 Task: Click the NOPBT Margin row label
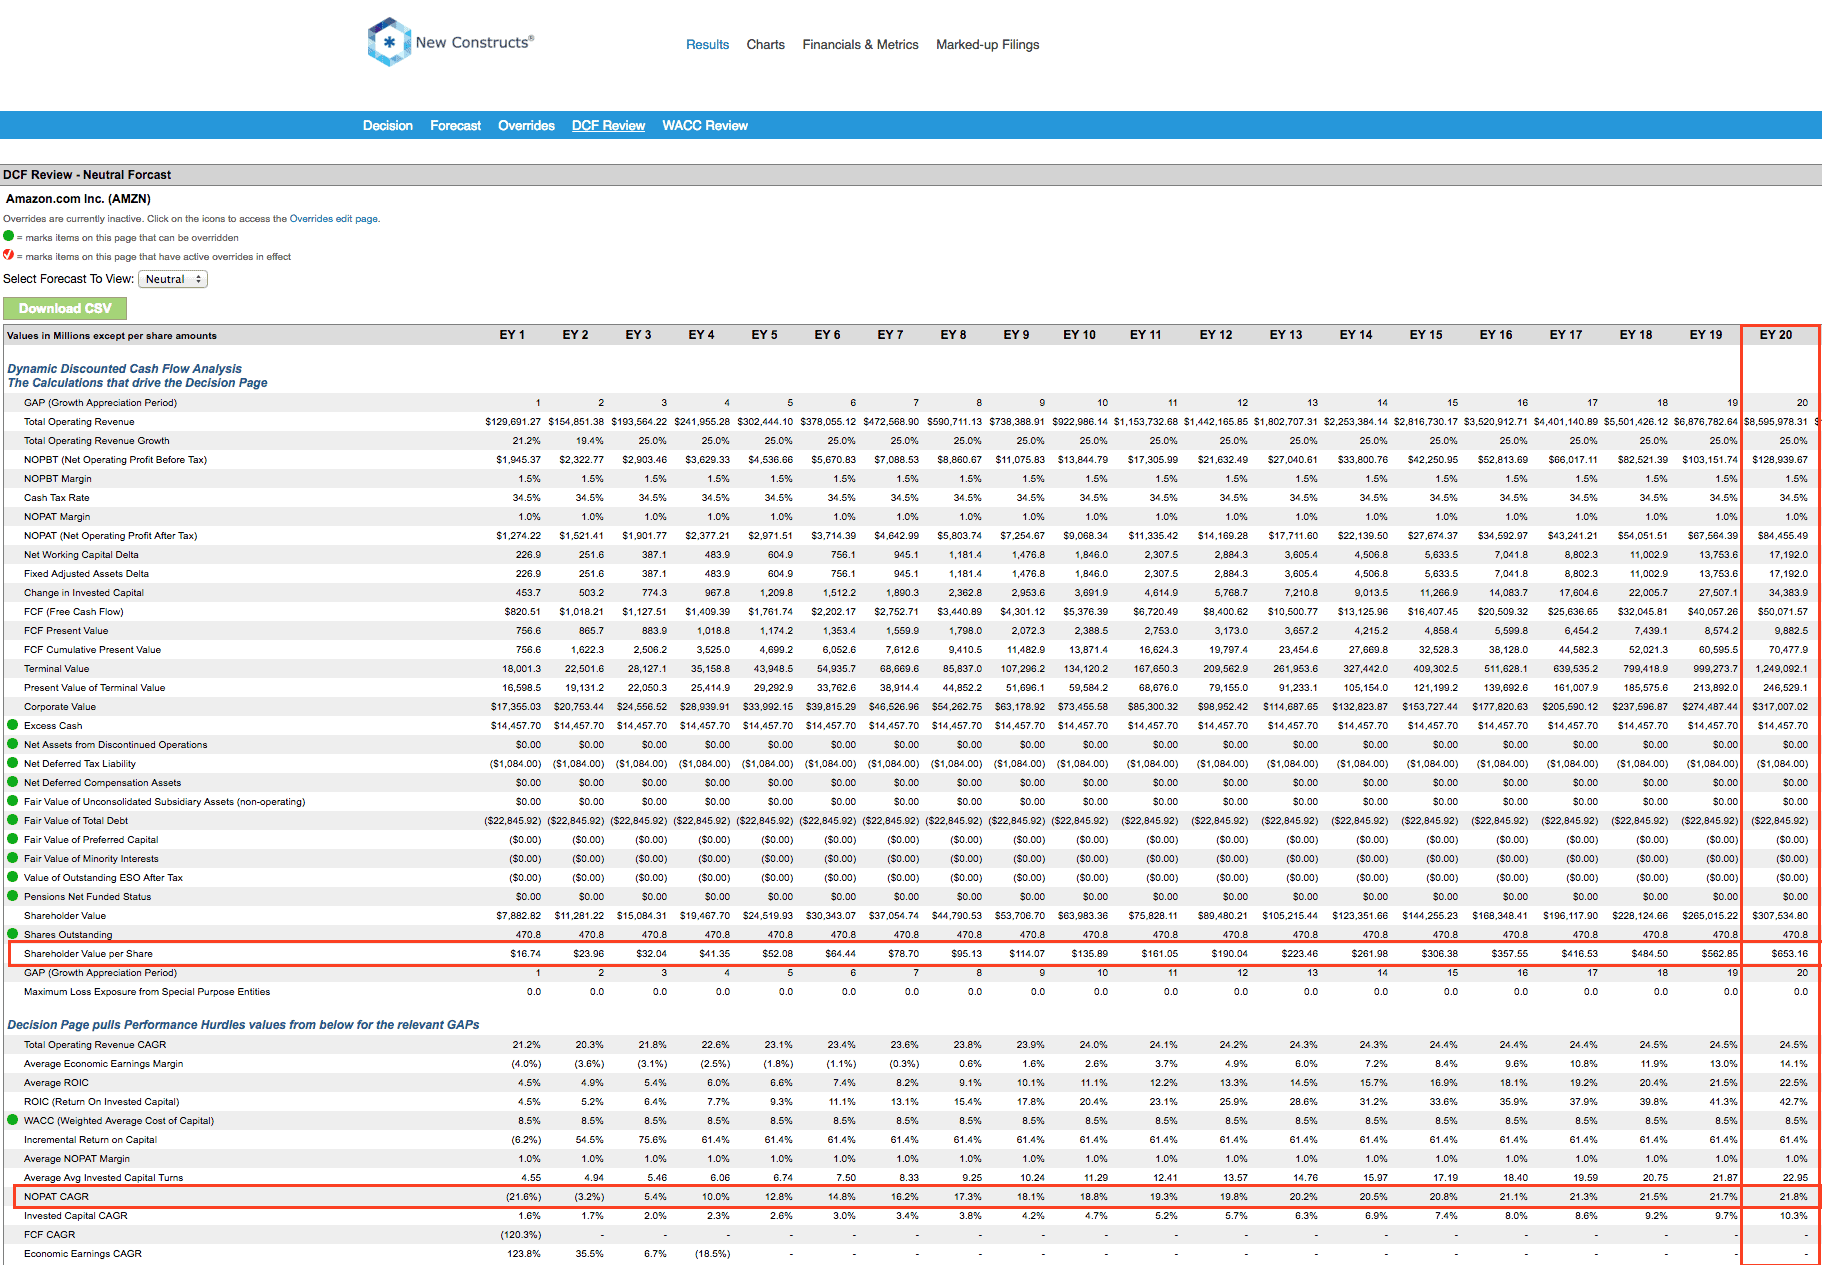pyautogui.click(x=57, y=478)
